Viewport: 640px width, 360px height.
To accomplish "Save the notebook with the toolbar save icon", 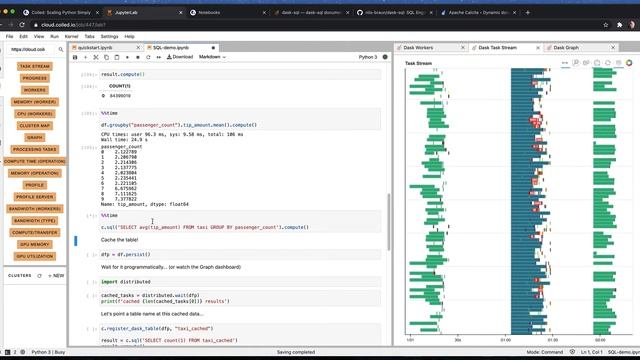I will click(x=75, y=57).
